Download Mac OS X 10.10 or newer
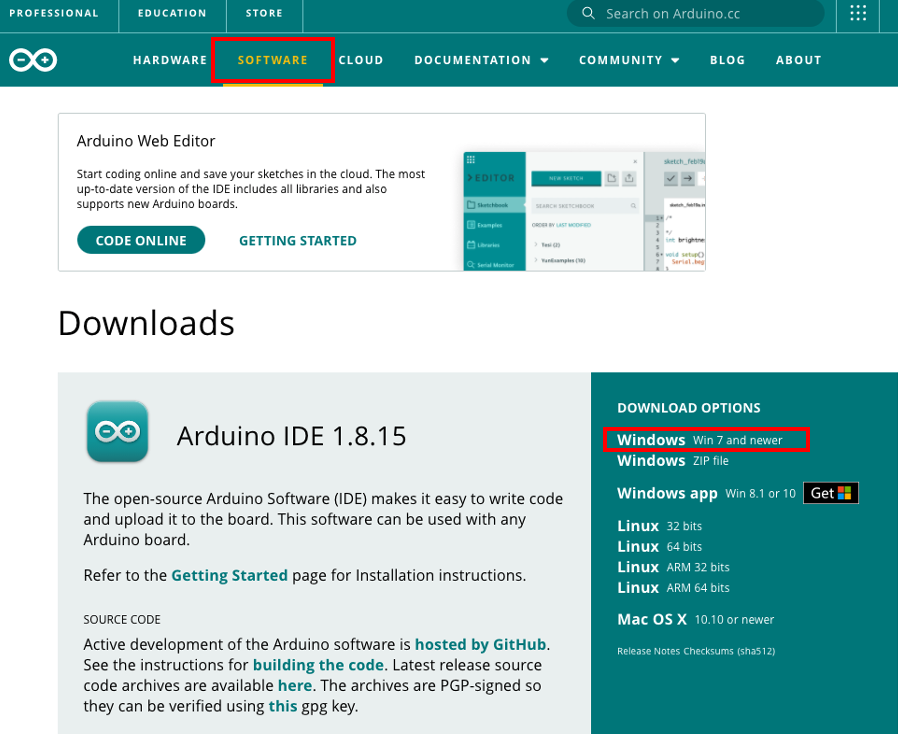 [695, 619]
